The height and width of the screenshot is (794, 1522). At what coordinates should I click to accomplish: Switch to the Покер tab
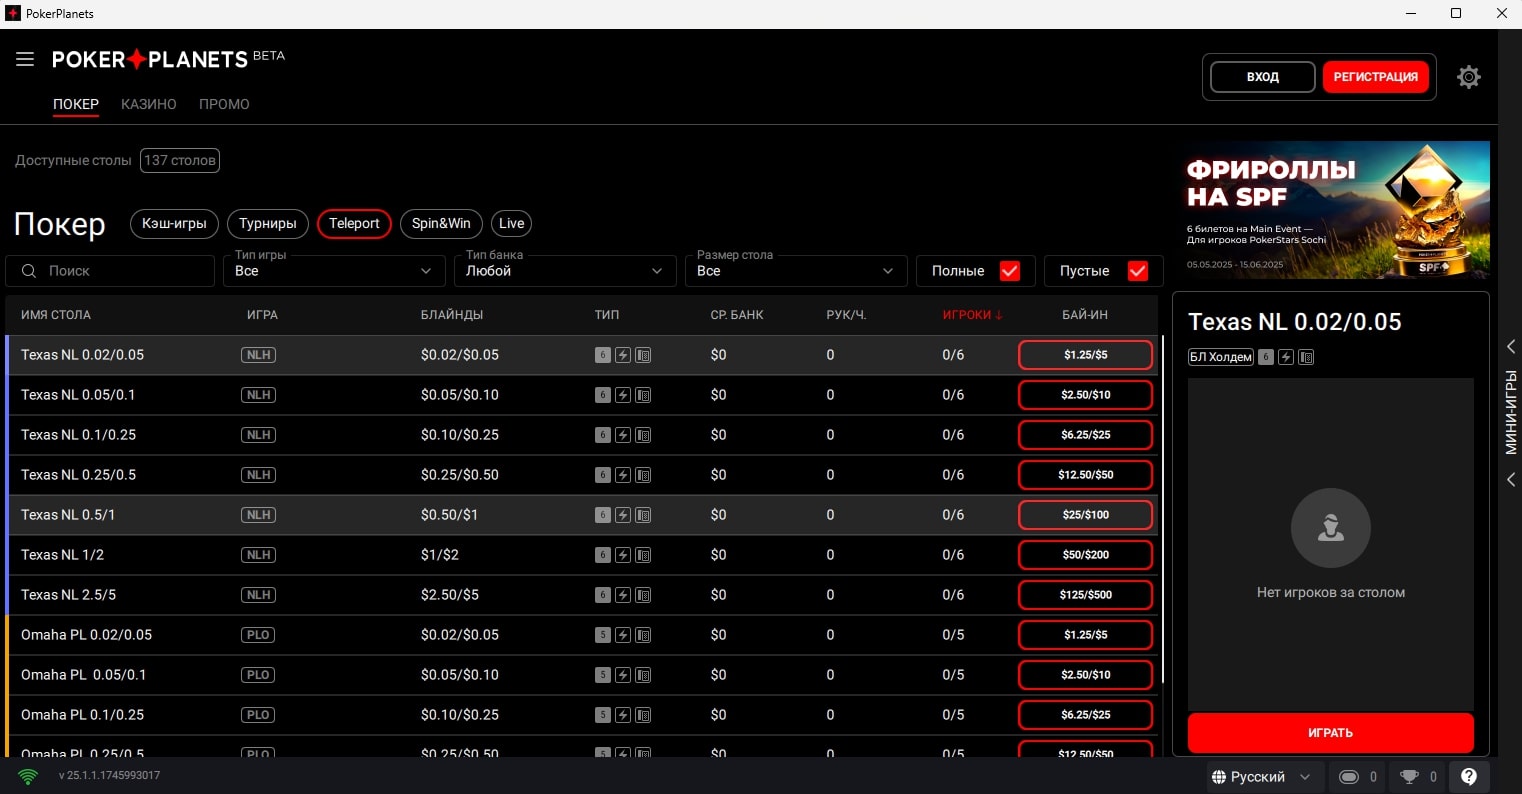(x=76, y=104)
